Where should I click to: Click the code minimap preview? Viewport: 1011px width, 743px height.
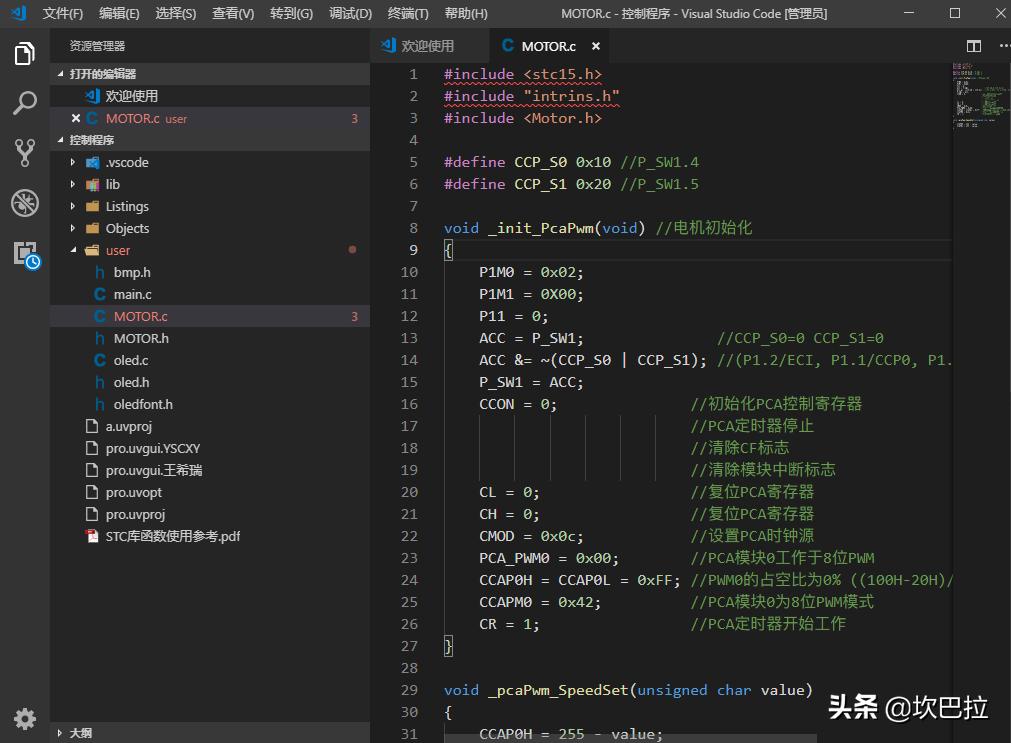pyautogui.click(x=976, y=95)
